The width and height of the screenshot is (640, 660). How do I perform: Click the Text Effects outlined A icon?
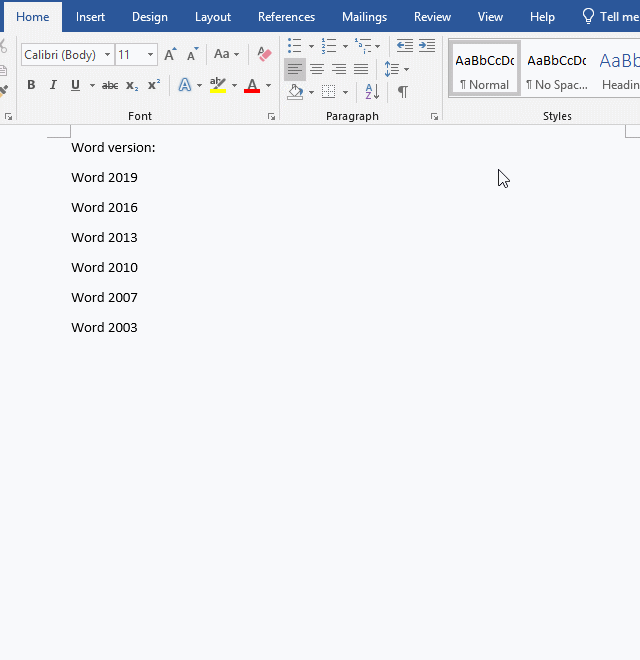point(184,85)
